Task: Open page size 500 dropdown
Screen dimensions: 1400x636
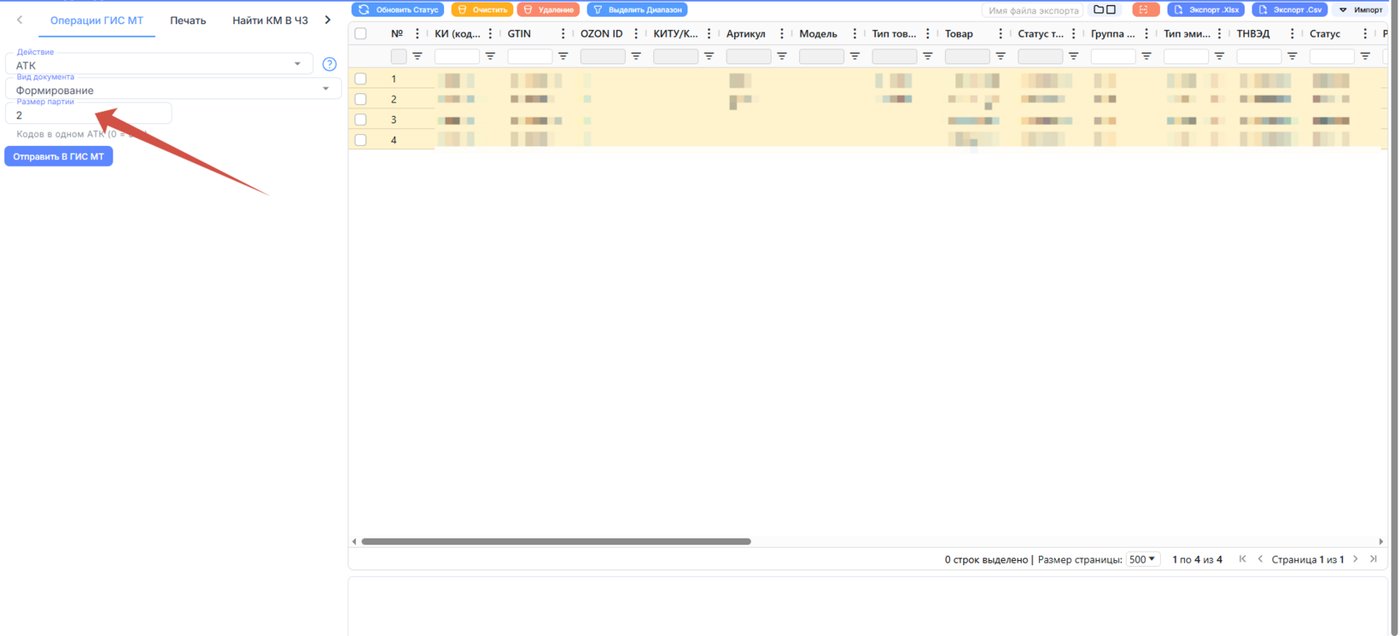Action: [x=1143, y=559]
